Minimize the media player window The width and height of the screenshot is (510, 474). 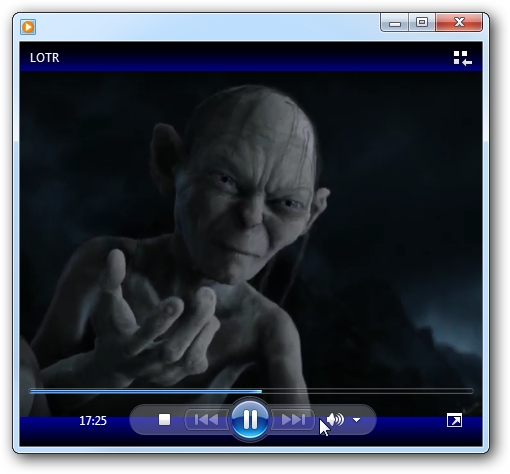point(395,23)
